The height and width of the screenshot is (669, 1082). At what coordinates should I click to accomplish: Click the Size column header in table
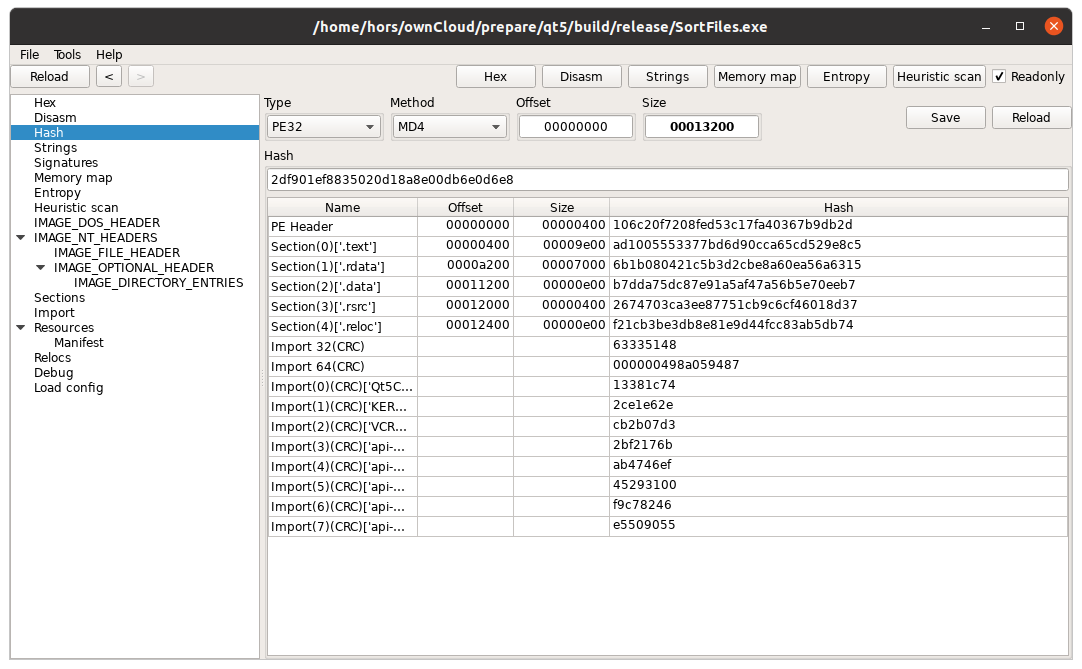[562, 207]
